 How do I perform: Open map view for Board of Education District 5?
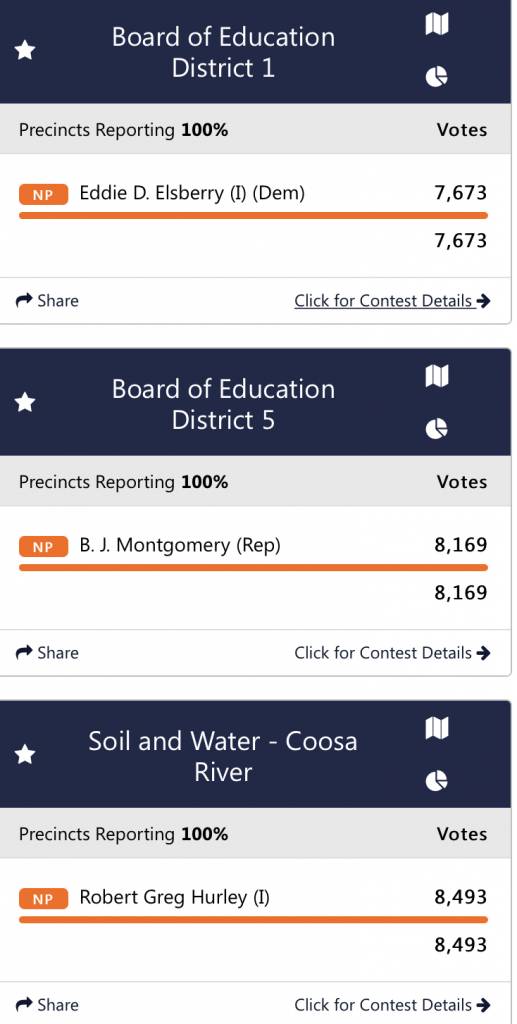coord(437,376)
